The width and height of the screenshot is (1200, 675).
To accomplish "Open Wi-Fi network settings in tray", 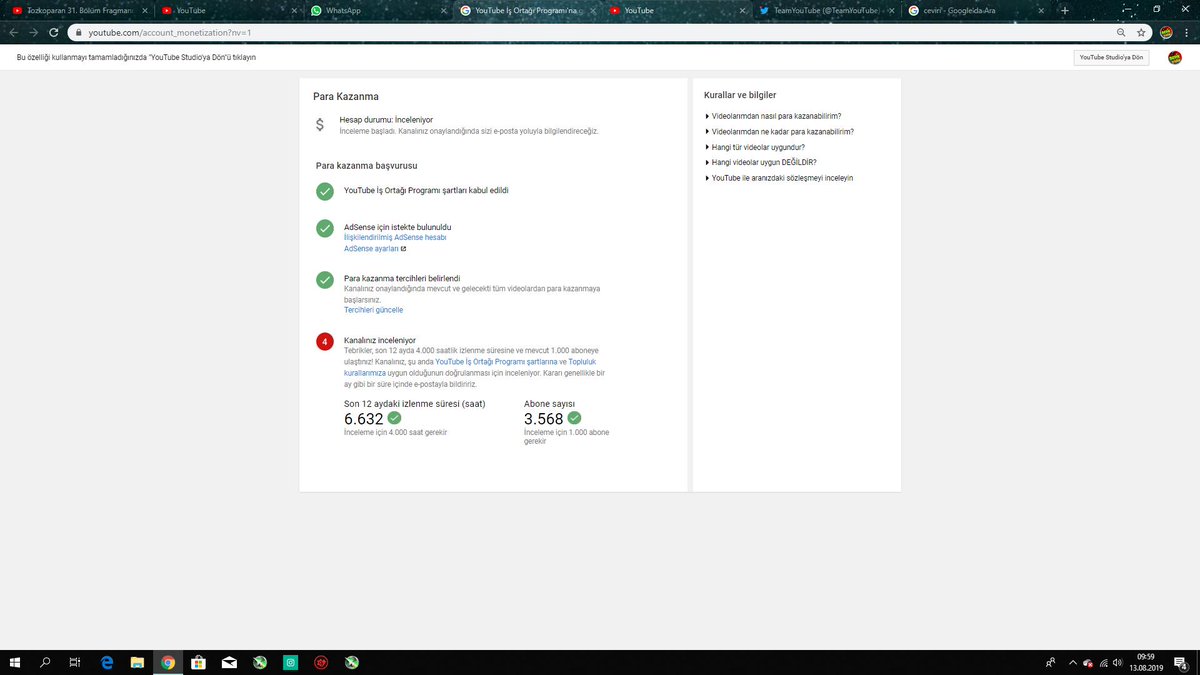I will point(1101,662).
